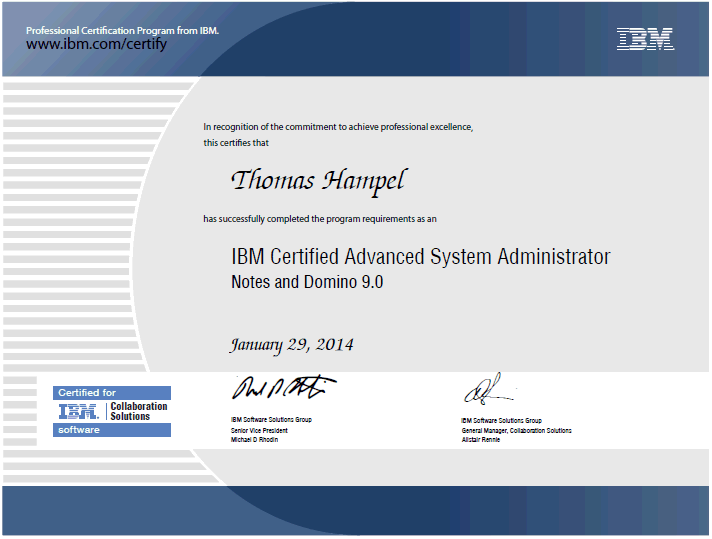Click 'IBM Software Solutions Group' above Senior Vice President
The image size is (712, 539).
271,420
